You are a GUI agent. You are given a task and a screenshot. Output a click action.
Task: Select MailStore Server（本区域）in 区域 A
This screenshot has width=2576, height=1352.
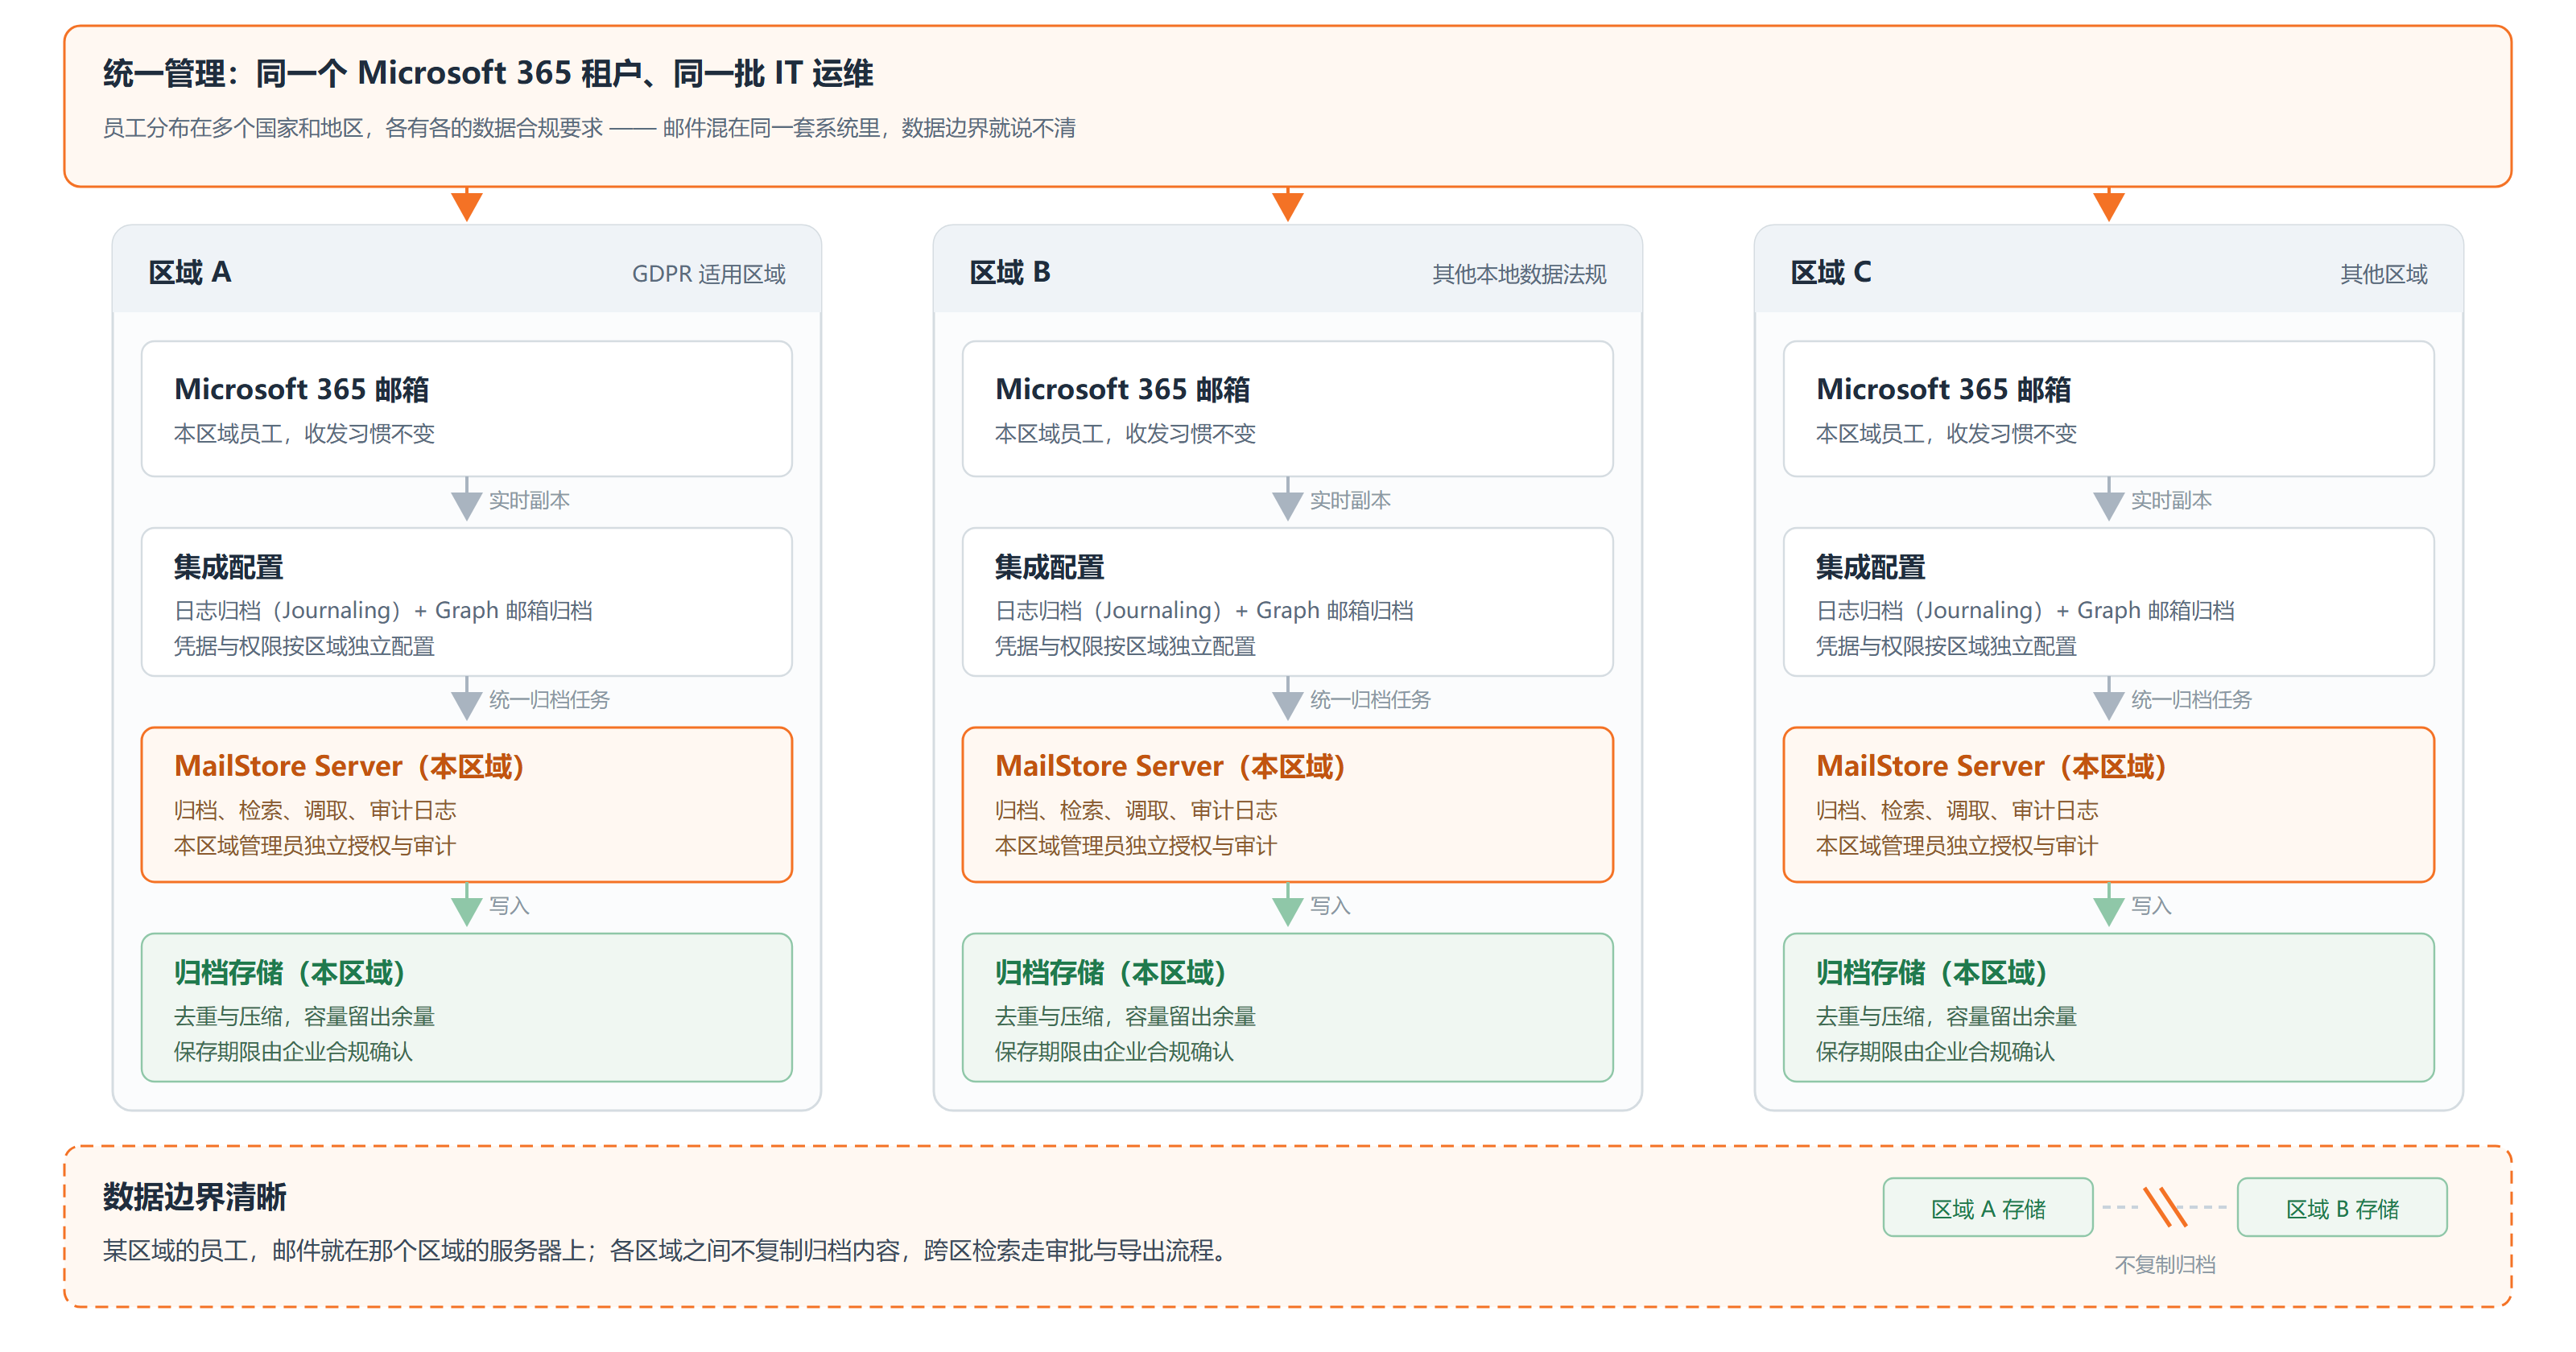[x=467, y=805]
